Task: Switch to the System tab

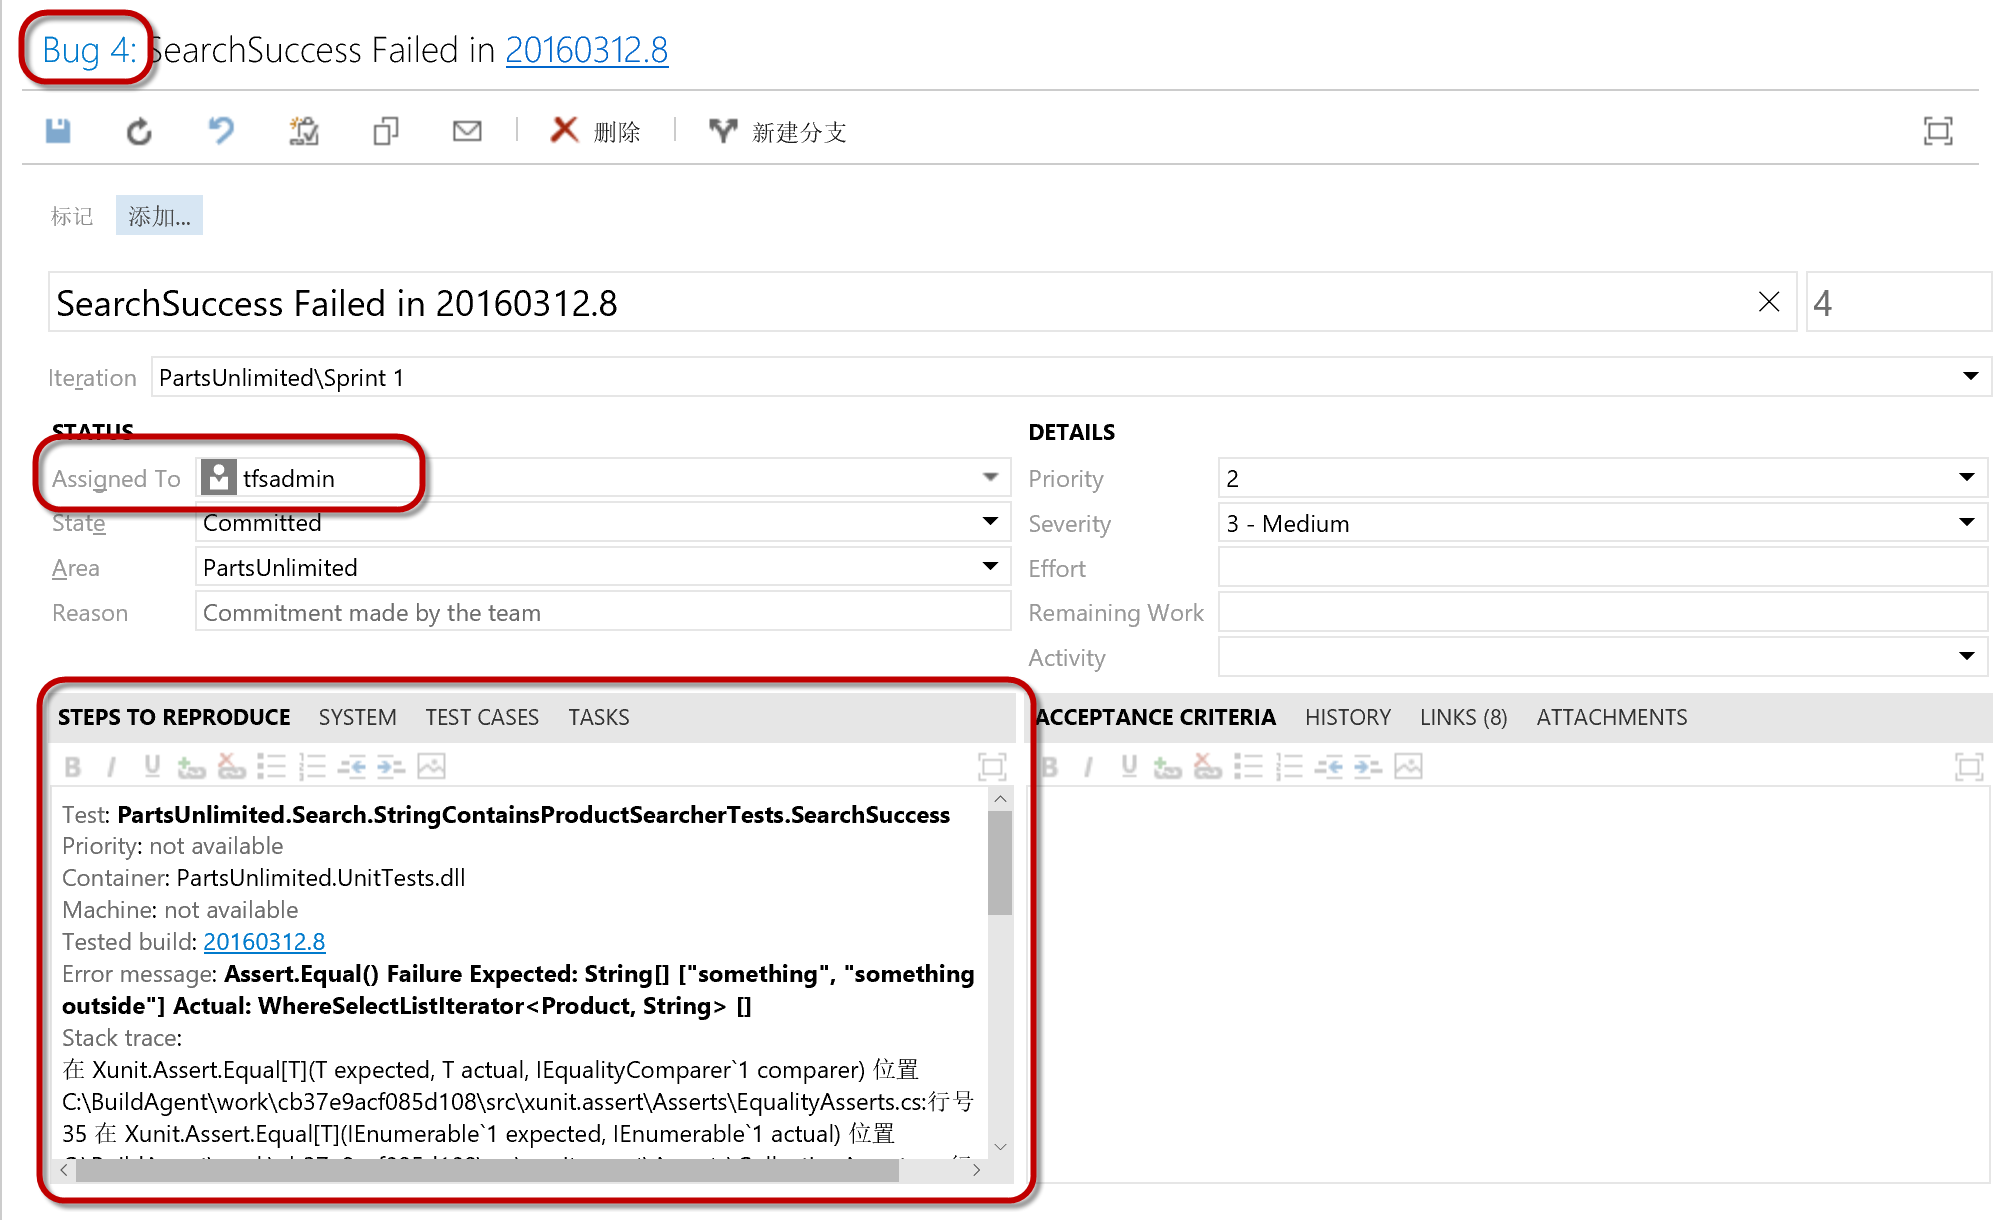Action: [357, 717]
